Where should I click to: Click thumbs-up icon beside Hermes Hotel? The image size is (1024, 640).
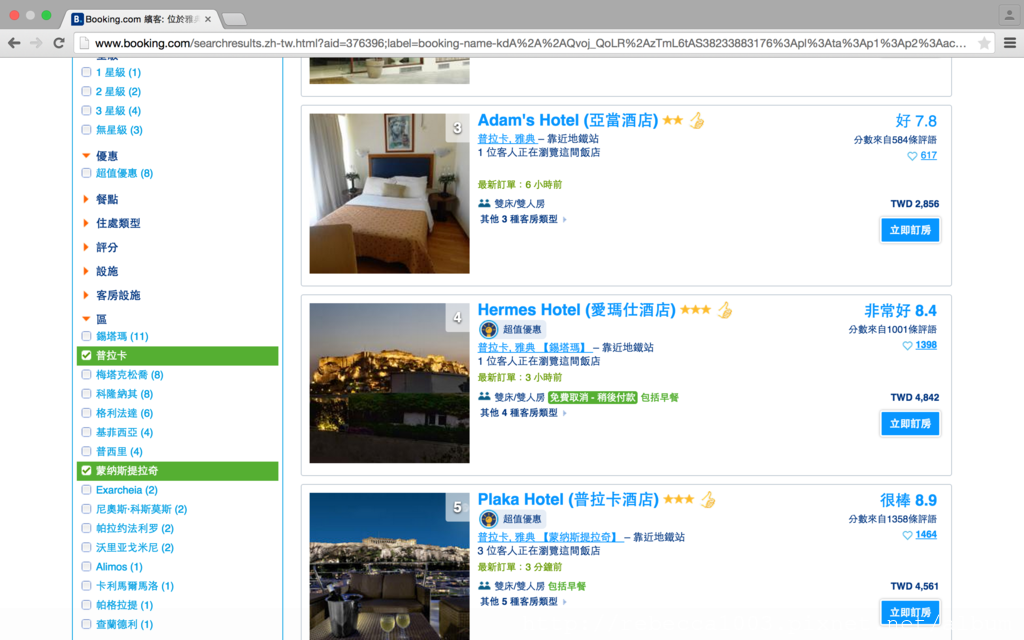click(725, 310)
